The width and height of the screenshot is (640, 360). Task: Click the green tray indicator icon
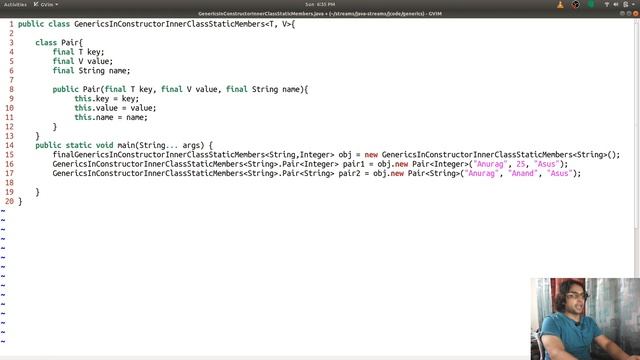[x=591, y=4]
